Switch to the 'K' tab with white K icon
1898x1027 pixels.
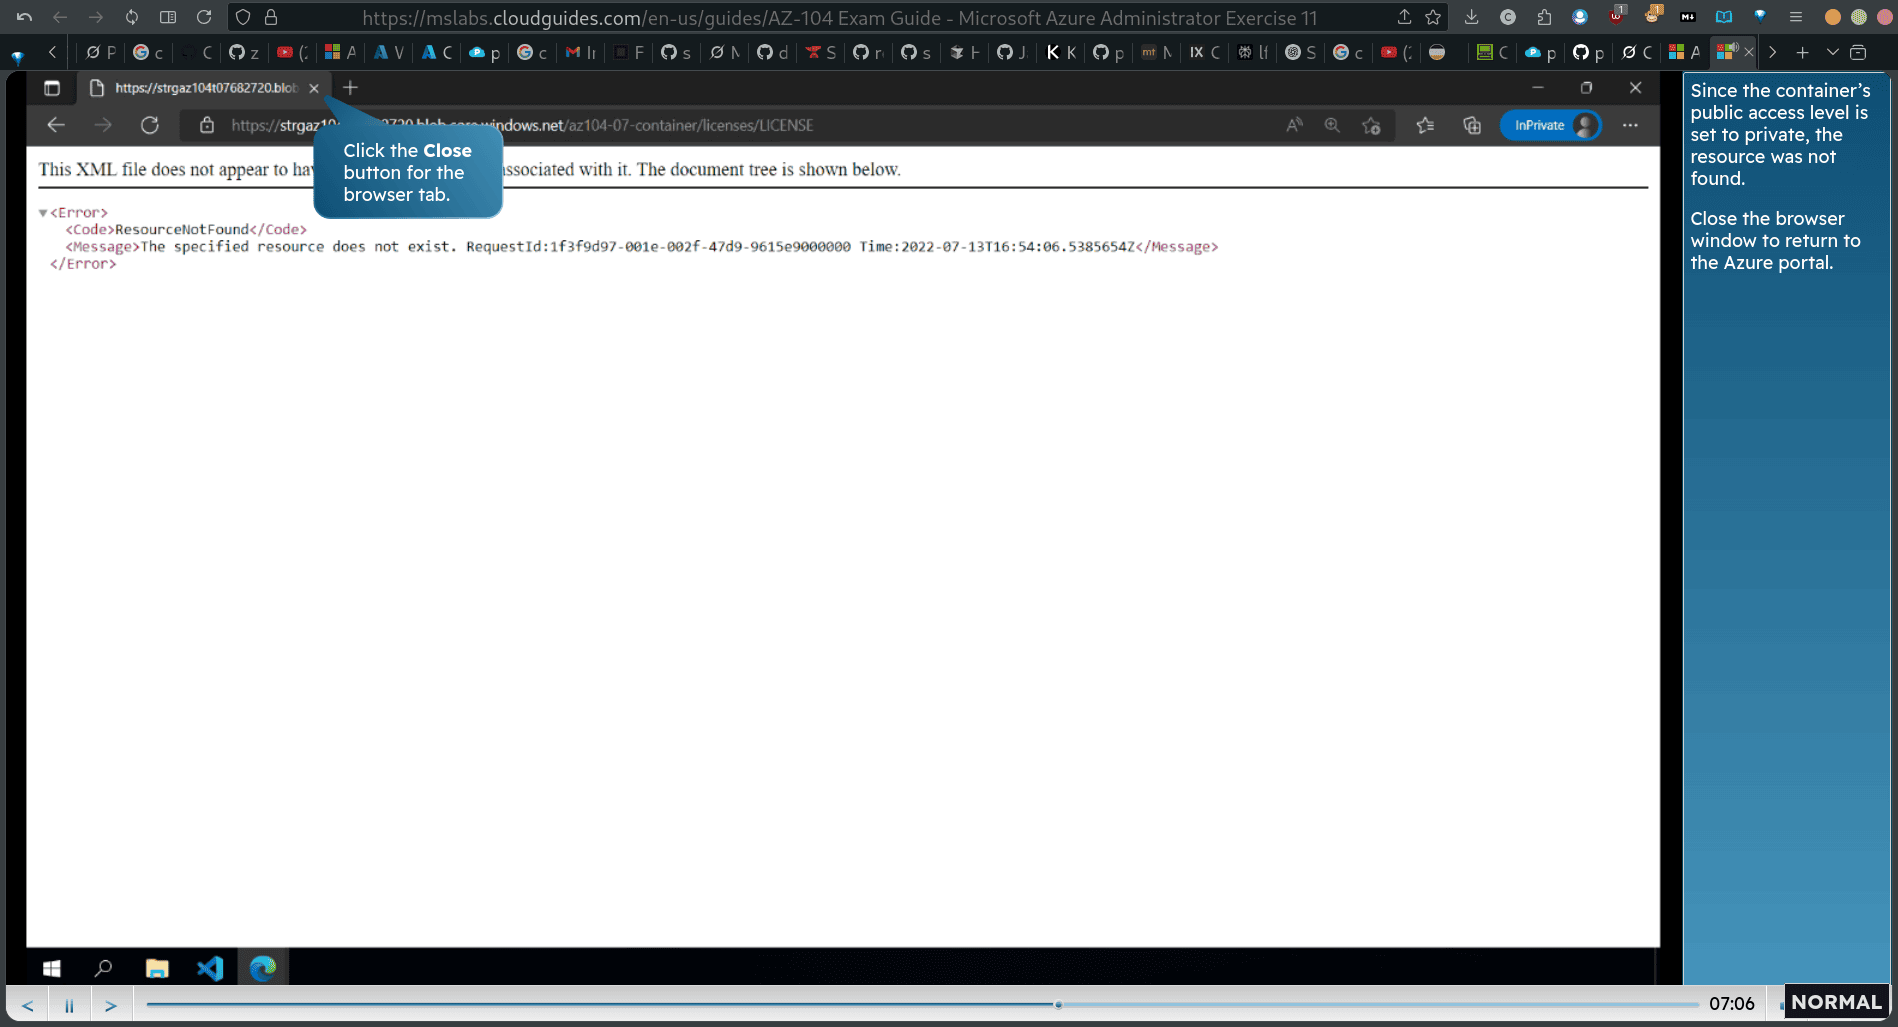point(1061,52)
